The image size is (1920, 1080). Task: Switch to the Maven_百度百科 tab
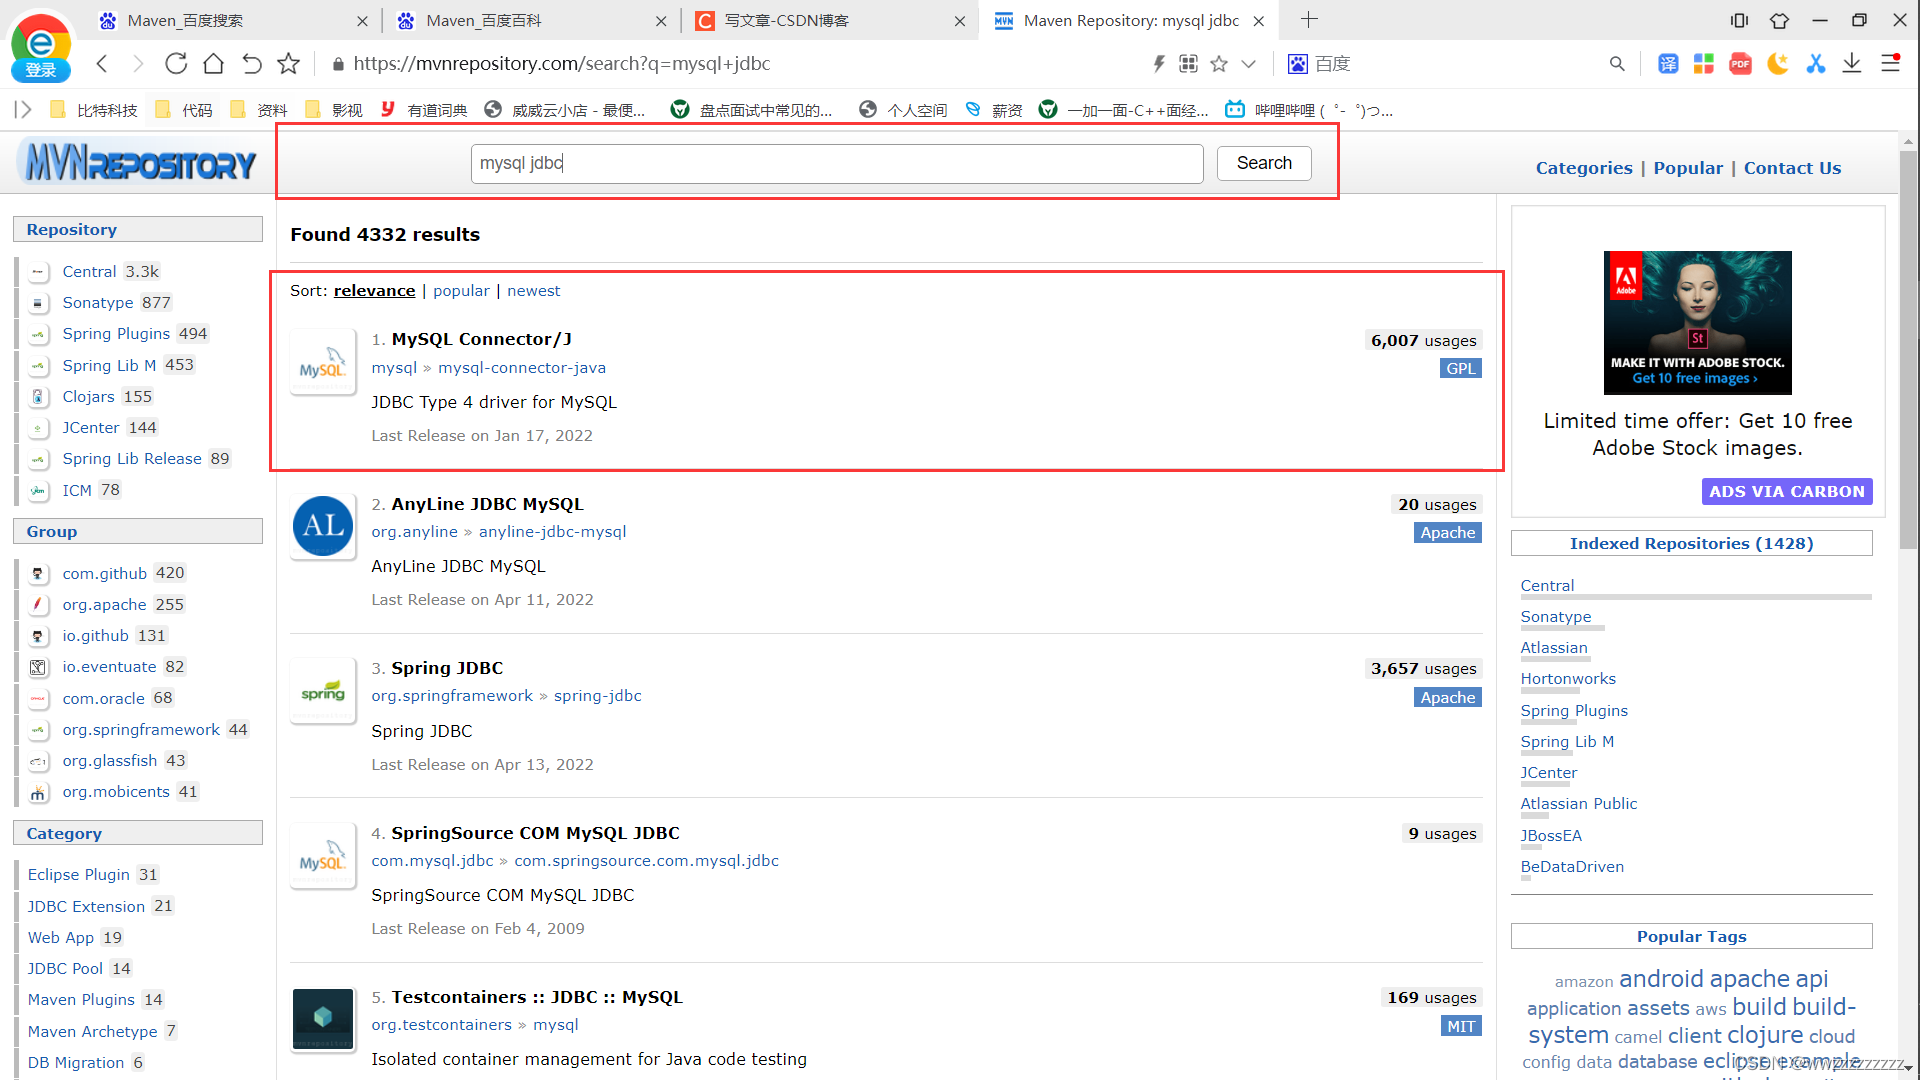484,21
